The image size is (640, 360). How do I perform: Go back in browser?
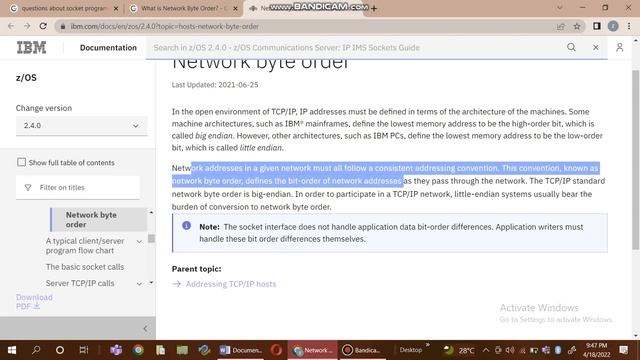pos(11,26)
